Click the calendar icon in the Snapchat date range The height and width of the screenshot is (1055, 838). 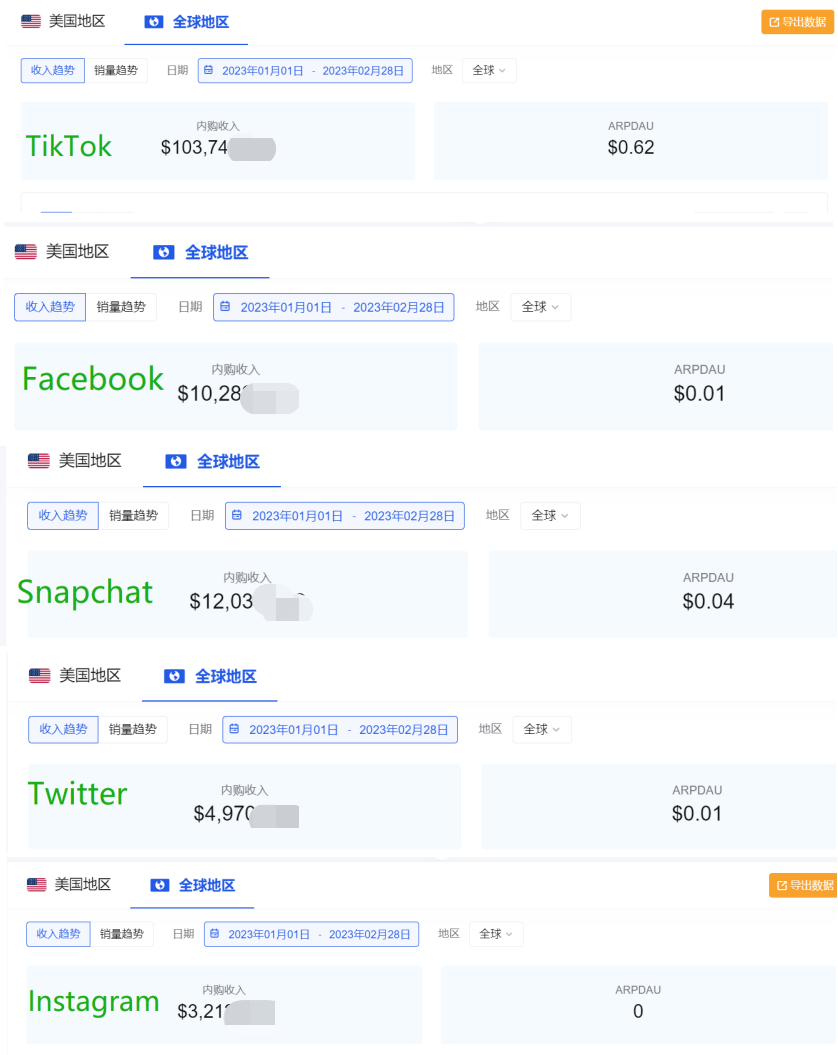point(237,516)
